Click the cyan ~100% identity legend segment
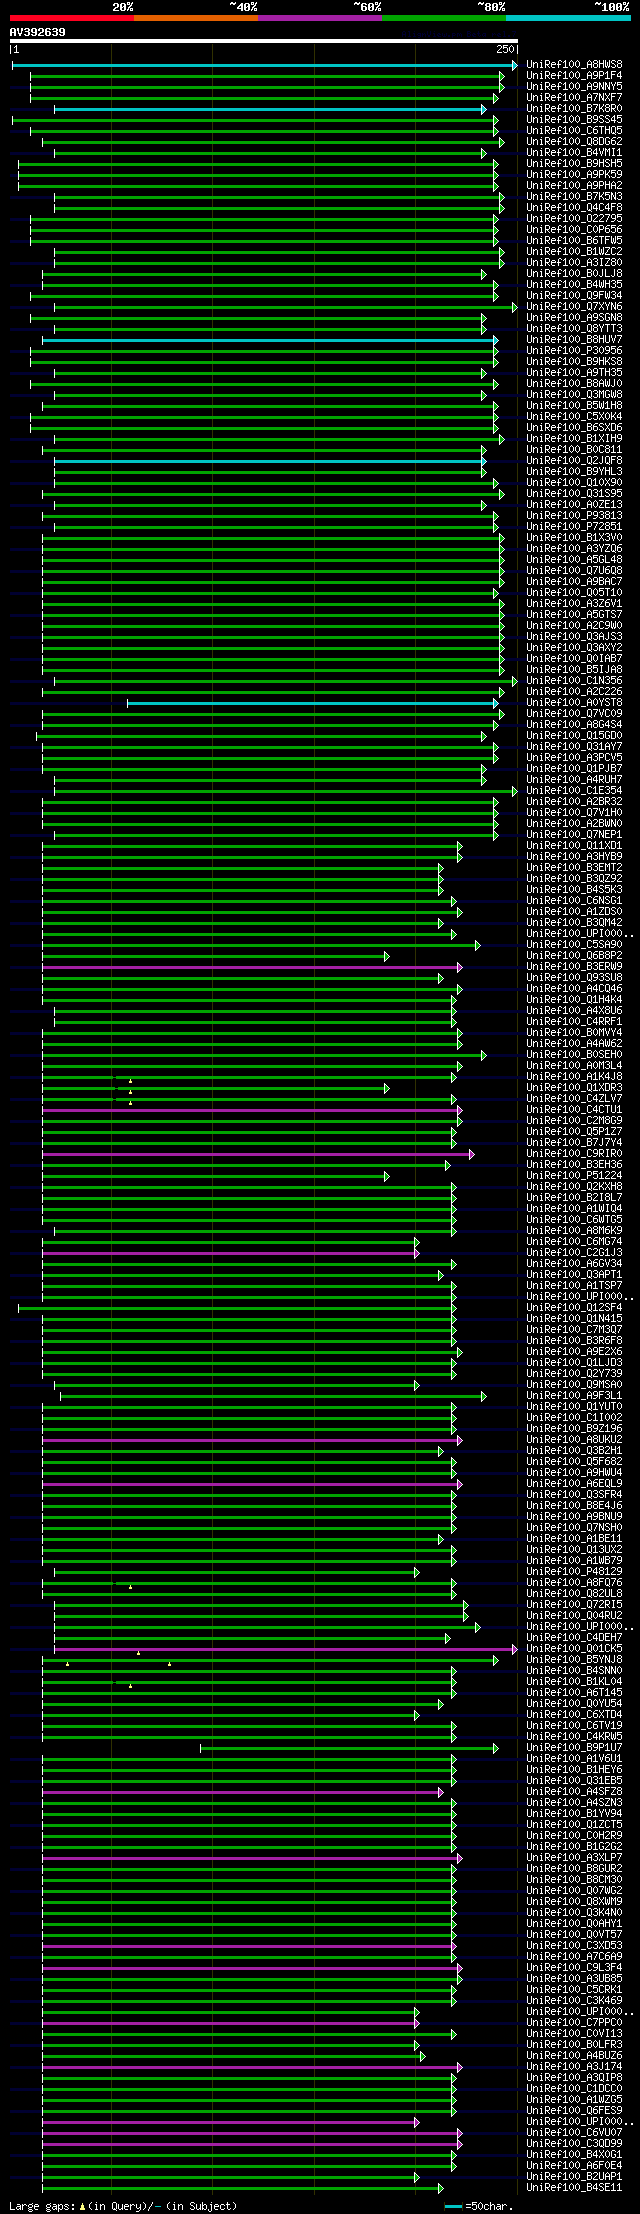Image resolution: width=640 pixels, height=2214 pixels. coord(568,18)
